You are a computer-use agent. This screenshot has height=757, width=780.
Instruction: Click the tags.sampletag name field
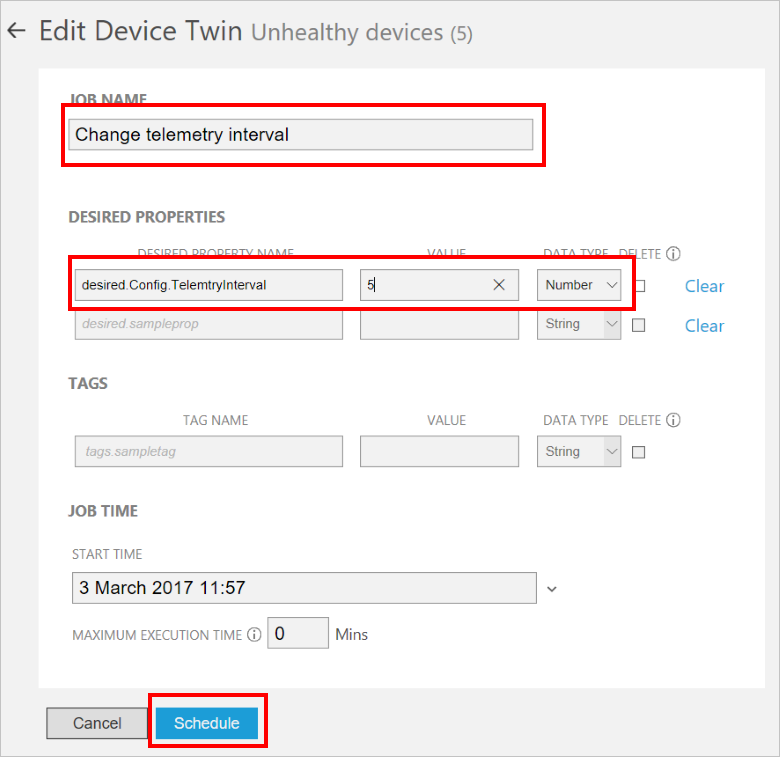pyautogui.click(x=208, y=452)
